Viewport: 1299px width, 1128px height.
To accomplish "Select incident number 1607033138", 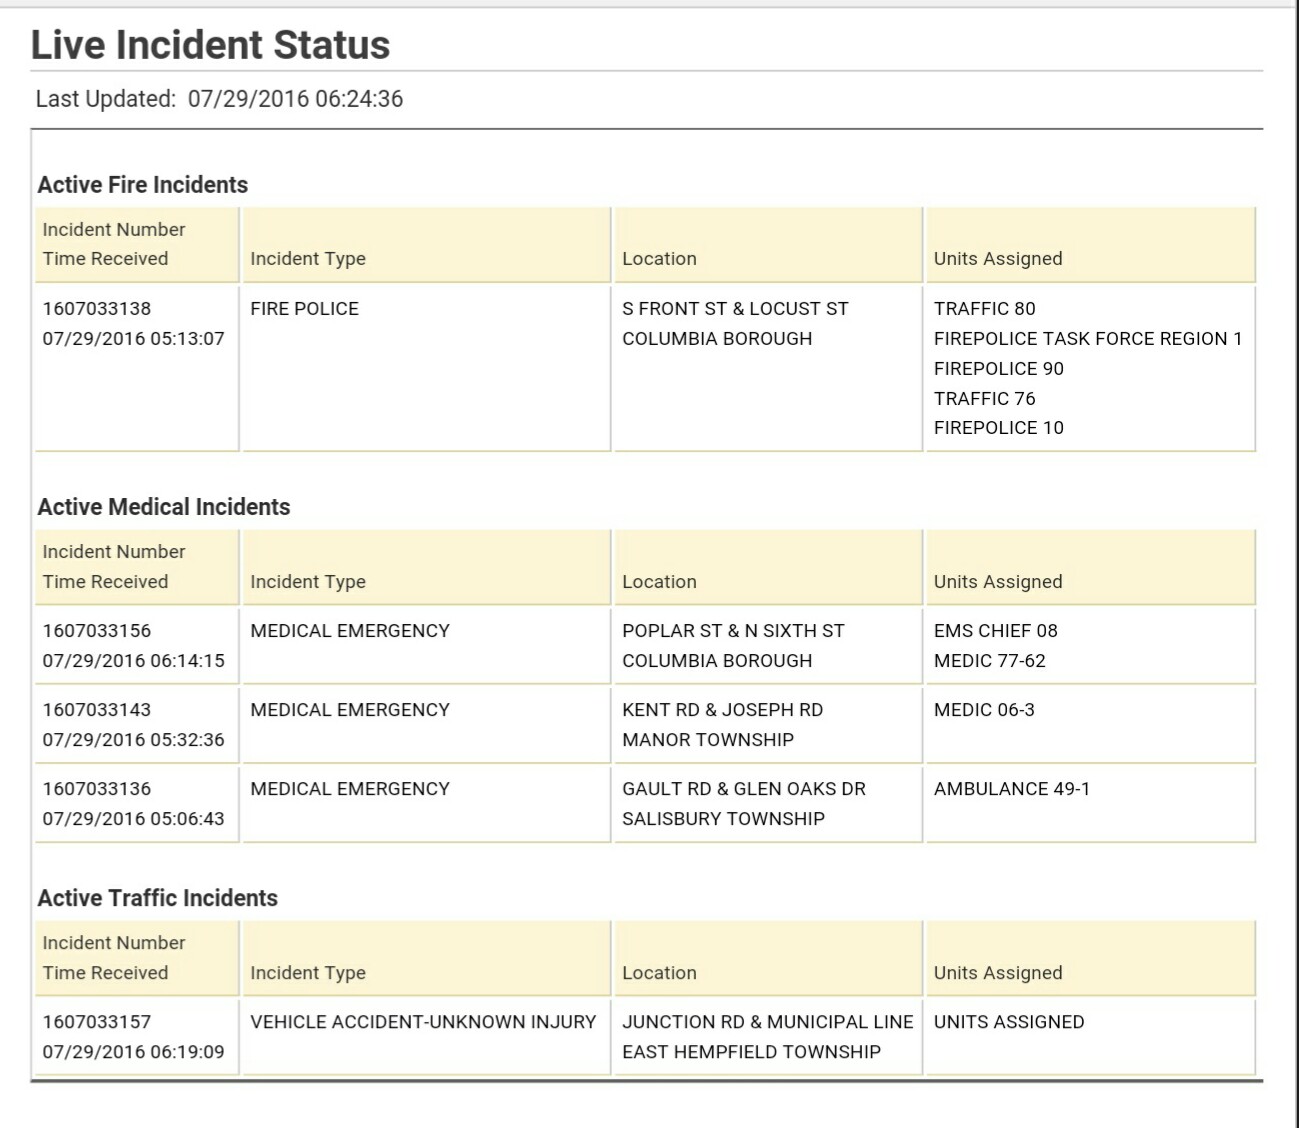I will pyautogui.click(x=97, y=309).
